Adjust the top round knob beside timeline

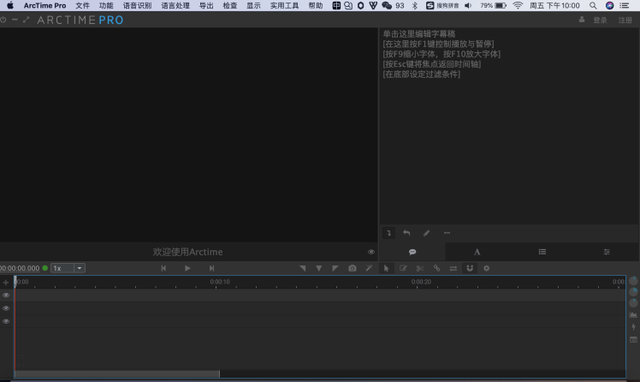pos(633,281)
